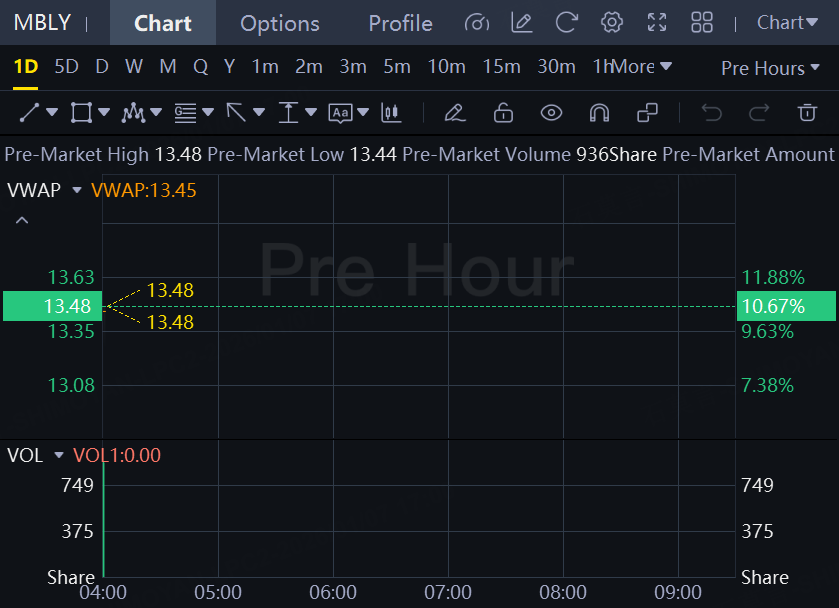
Task: Select the 5D timeframe
Action: click(66, 66)
